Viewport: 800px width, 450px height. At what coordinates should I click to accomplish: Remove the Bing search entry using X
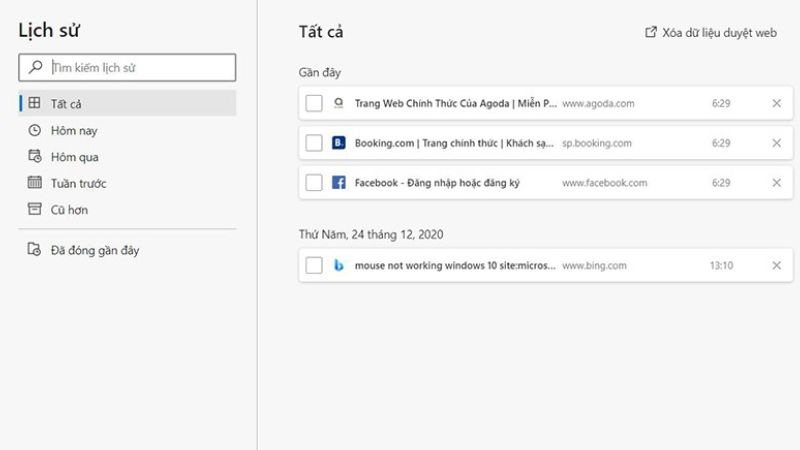776,266
